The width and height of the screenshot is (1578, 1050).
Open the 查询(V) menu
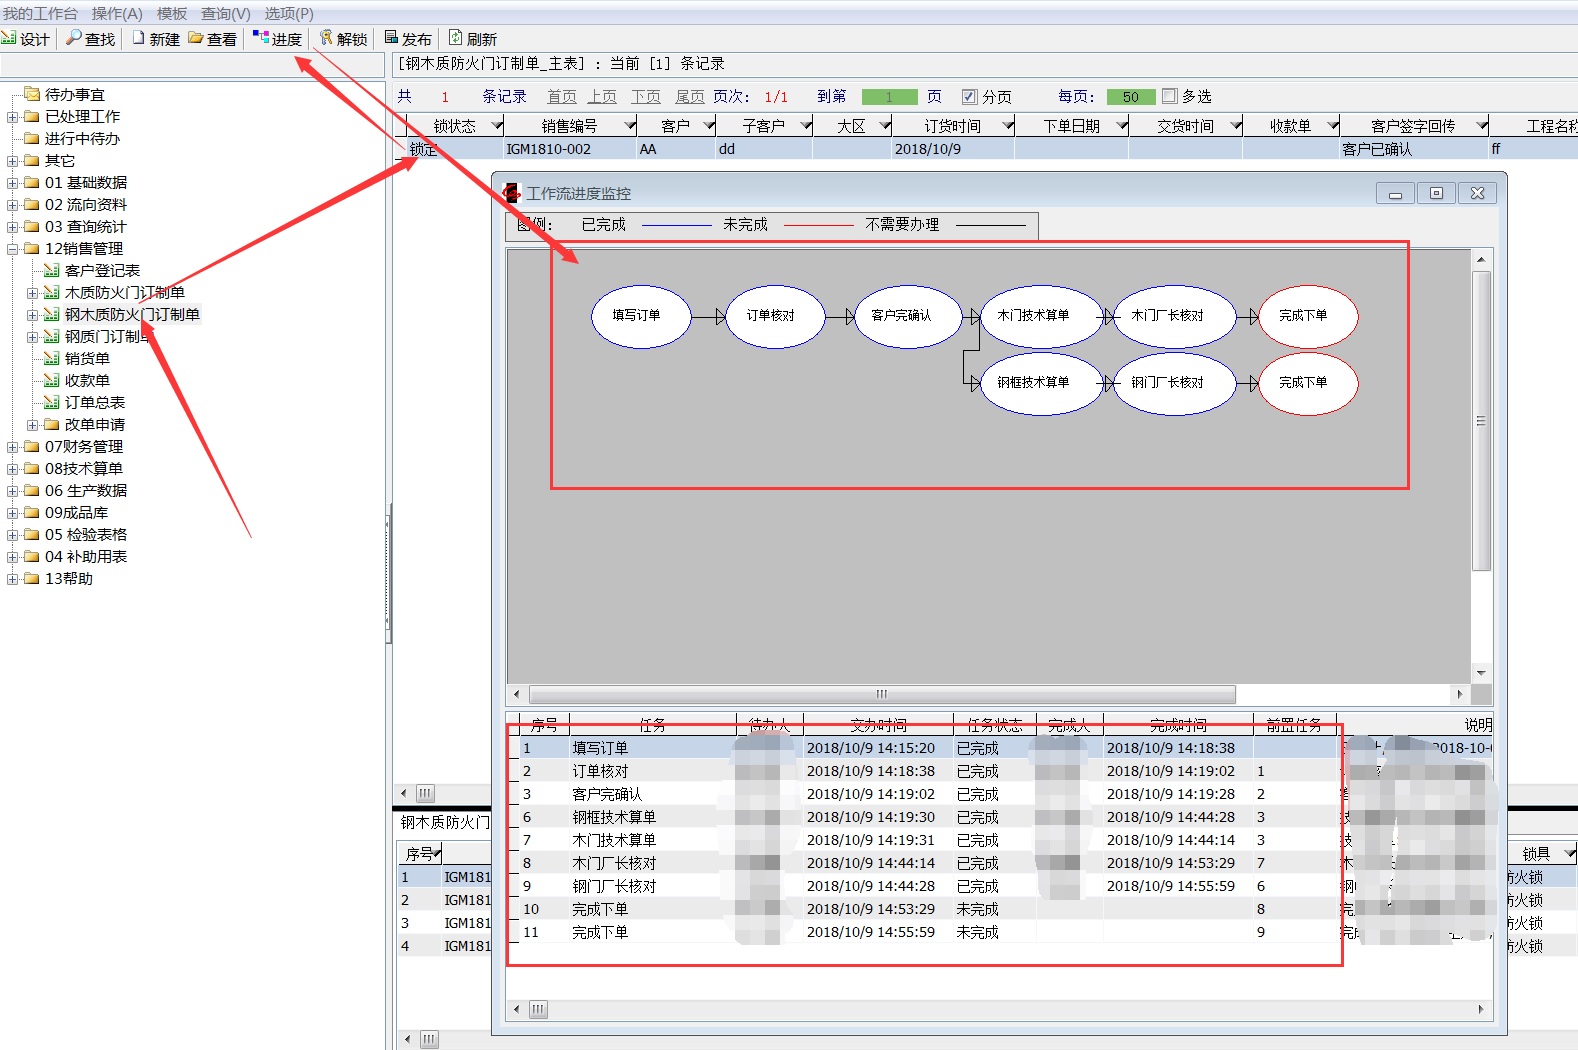pyautogui.click(x=225, y=13)
